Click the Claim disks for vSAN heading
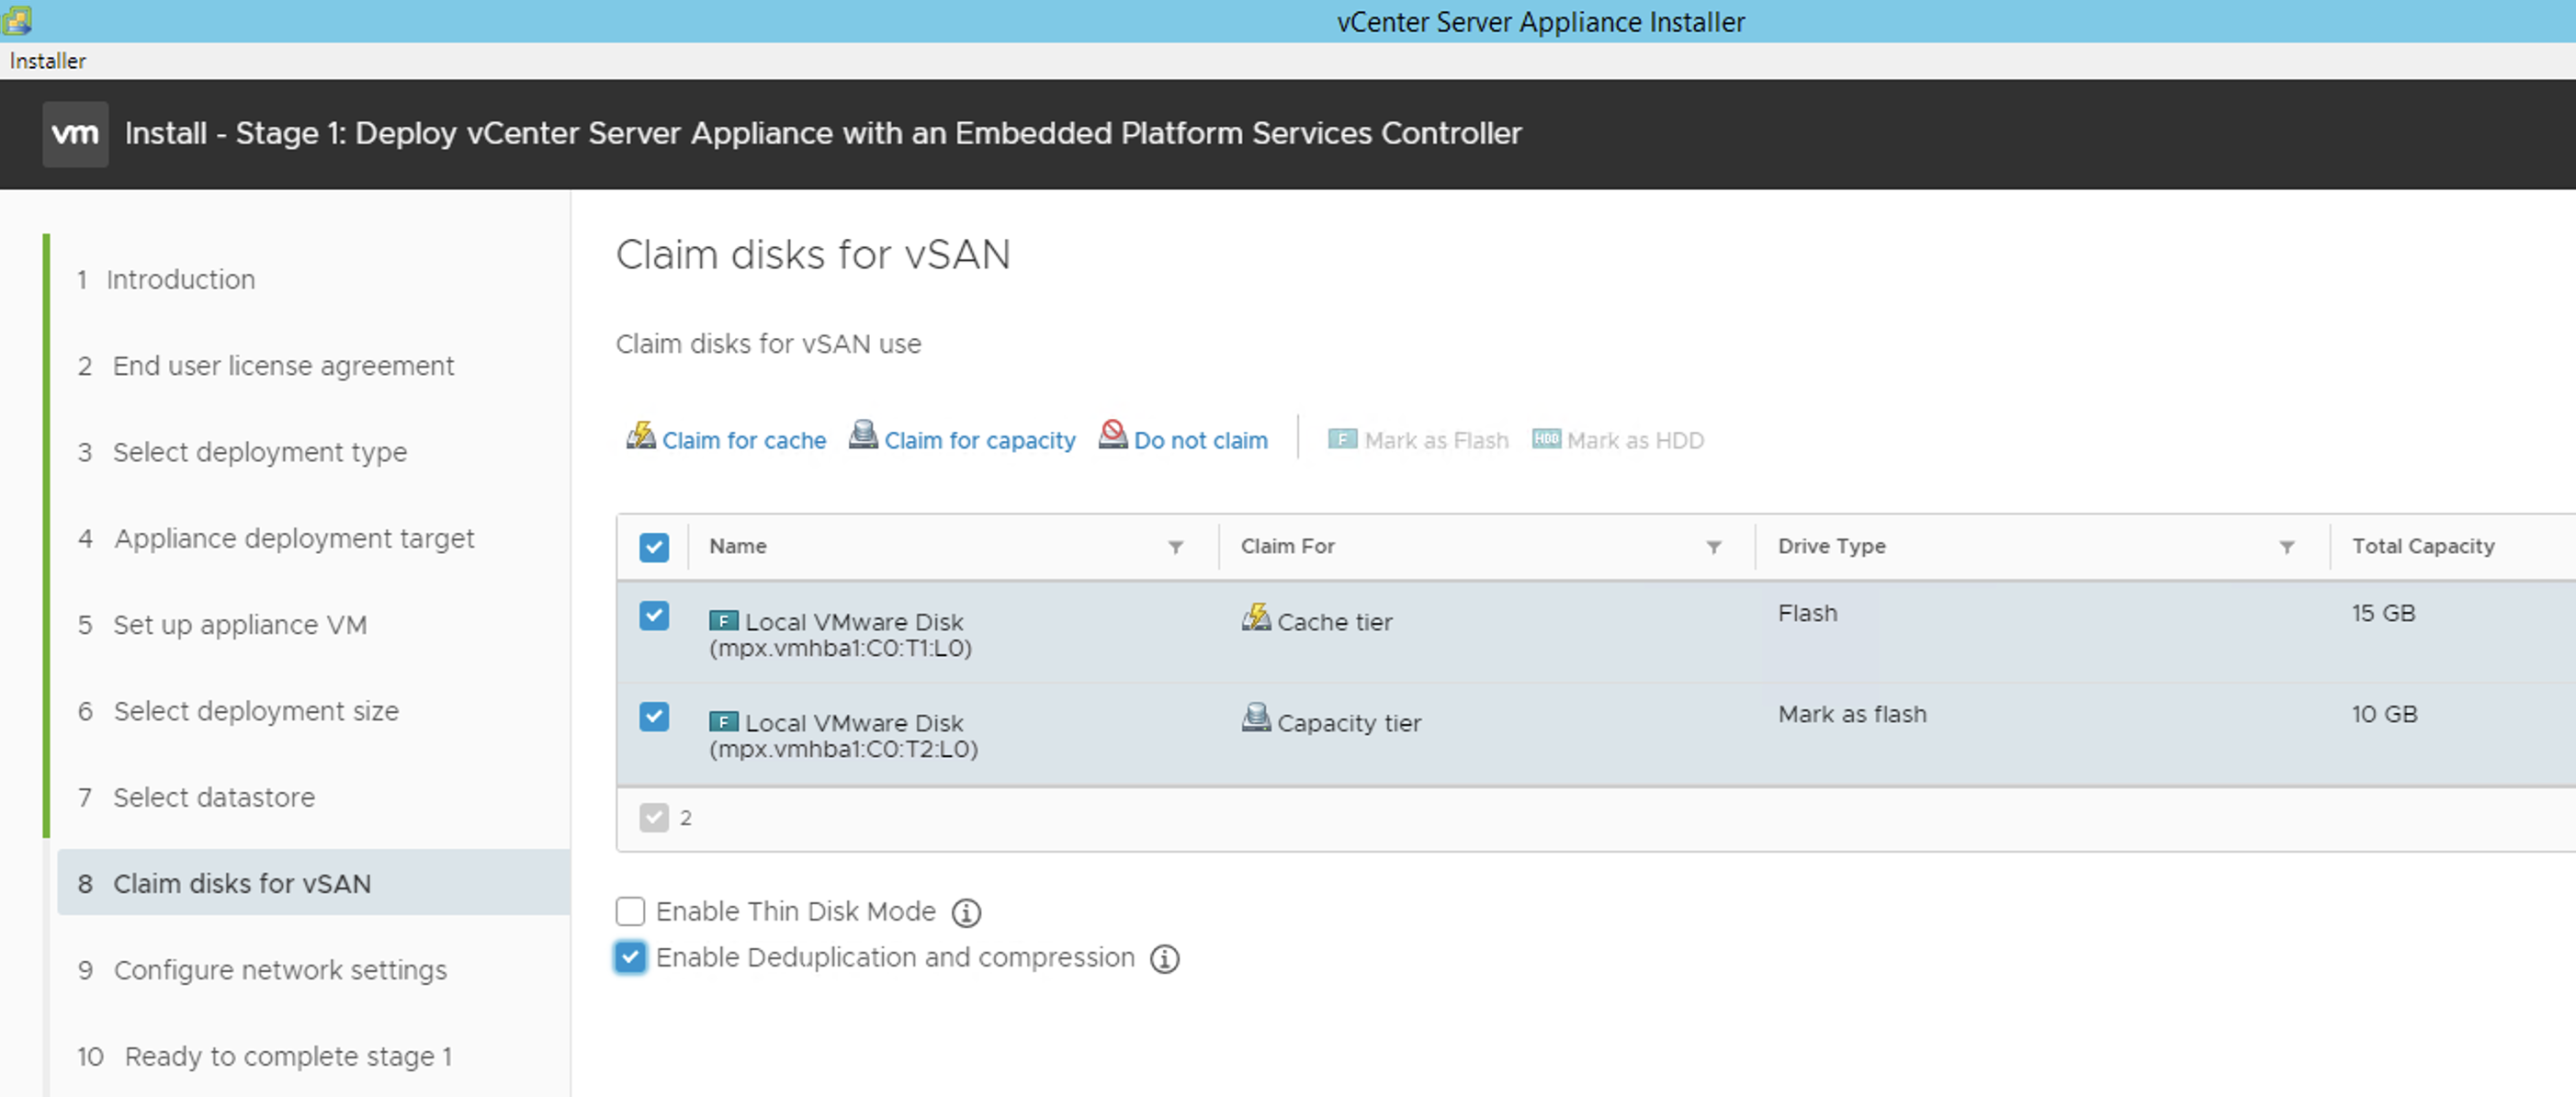This screenshot has height=1097, width=2576. coord(813,254)
